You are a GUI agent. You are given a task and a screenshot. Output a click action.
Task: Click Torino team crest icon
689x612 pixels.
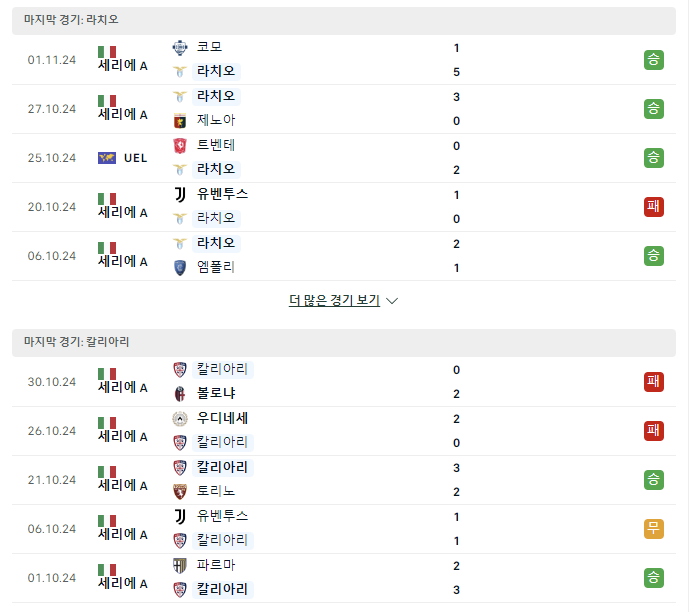[x=180, y=492]
